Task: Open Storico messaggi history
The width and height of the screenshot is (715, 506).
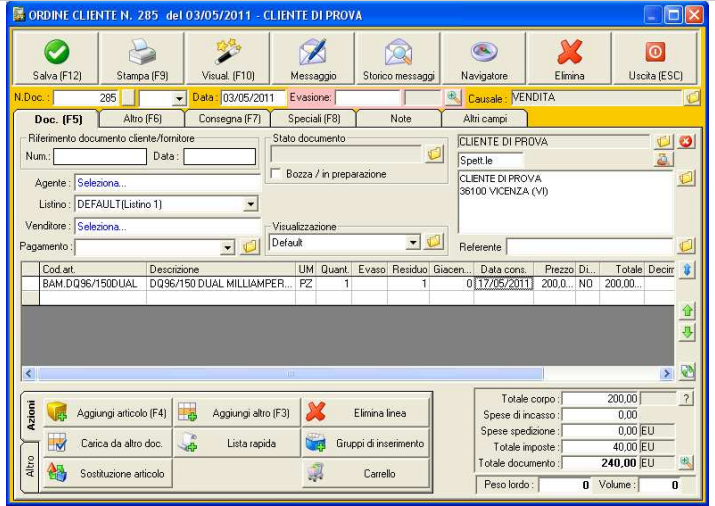Action: (398, 58)
